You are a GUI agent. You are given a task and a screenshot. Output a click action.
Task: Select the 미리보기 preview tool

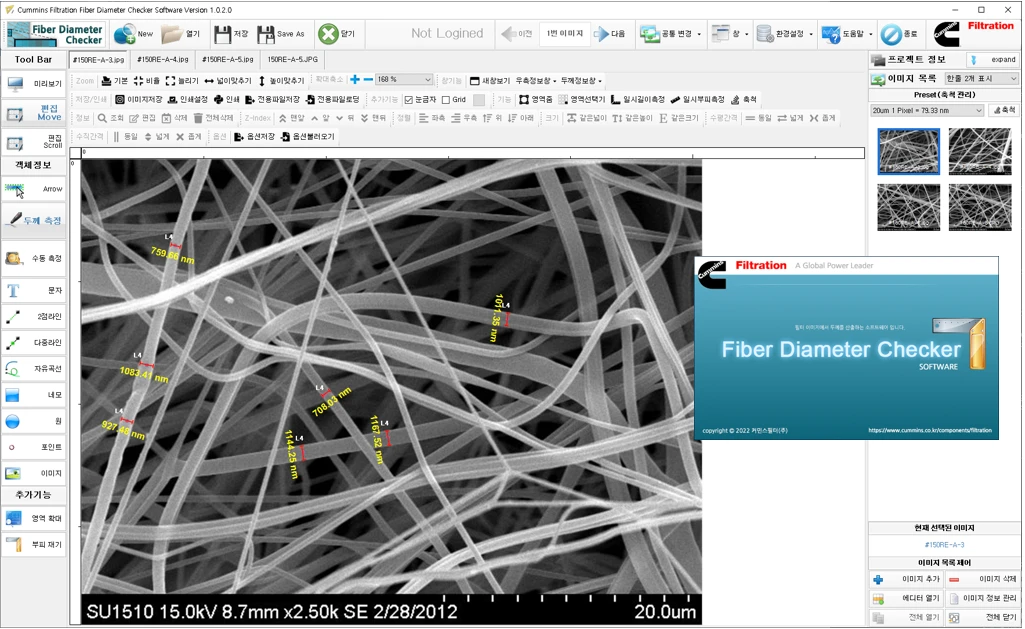click(x=34, y=84)
